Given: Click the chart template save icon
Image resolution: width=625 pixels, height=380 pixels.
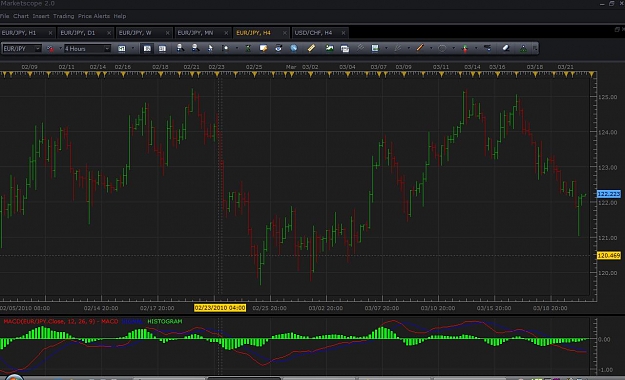Looking at the screenshot, I should pos(375,48).
